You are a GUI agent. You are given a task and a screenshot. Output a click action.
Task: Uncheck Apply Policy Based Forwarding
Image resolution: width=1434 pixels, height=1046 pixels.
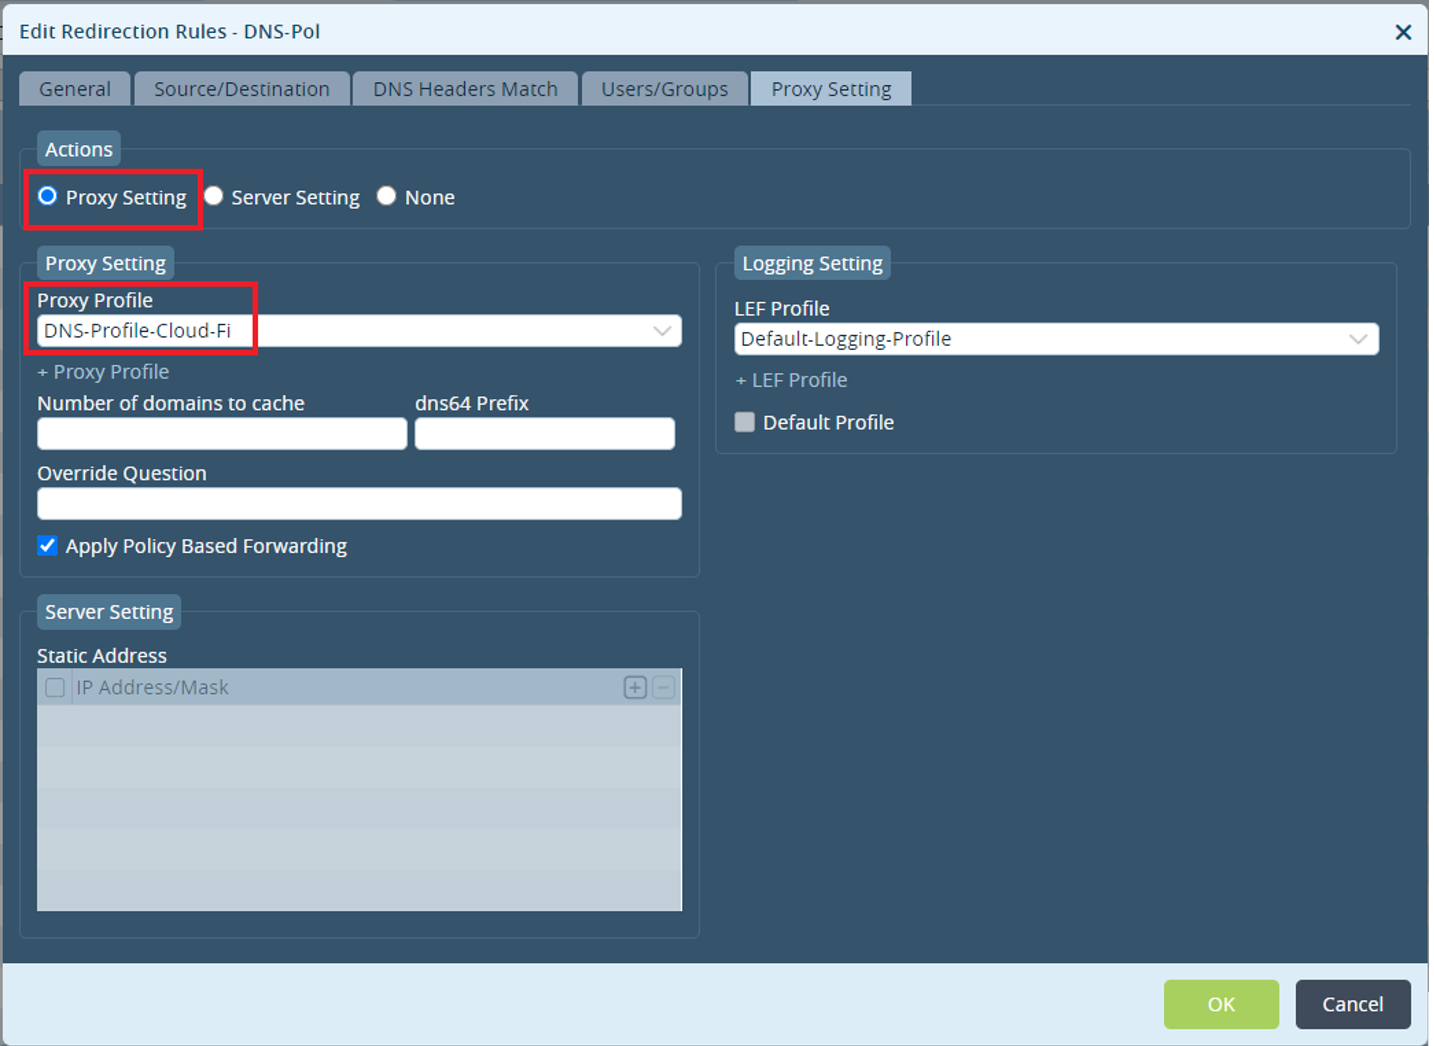point(47,545)
